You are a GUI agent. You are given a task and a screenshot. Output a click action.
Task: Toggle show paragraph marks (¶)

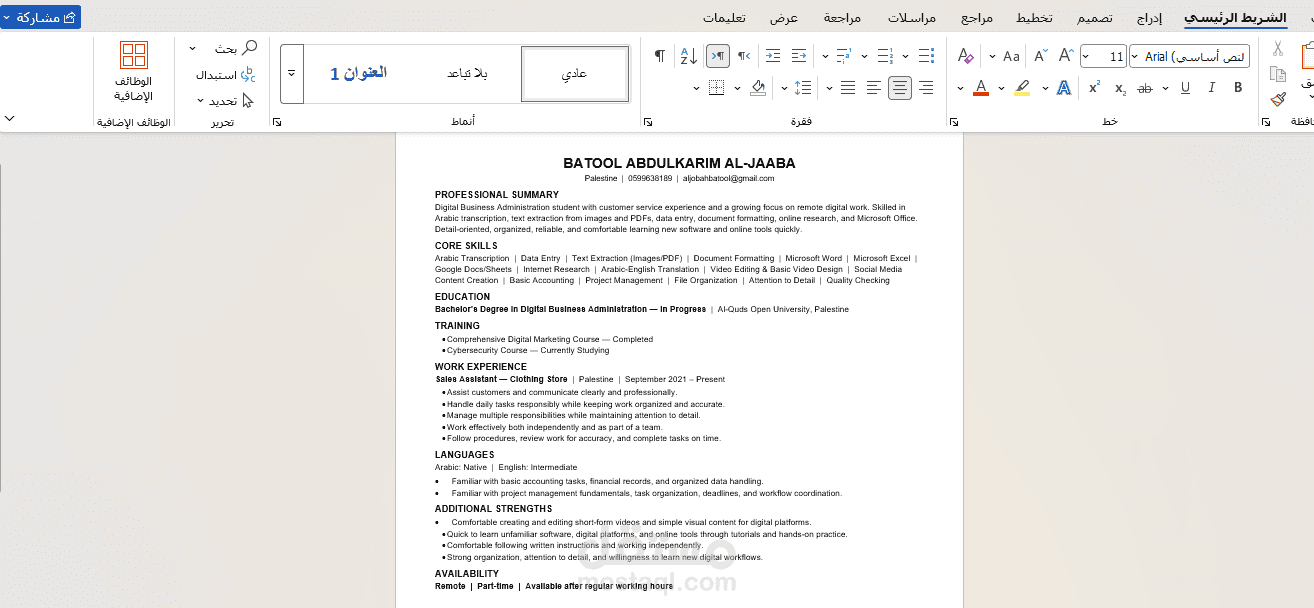point(659,56)
